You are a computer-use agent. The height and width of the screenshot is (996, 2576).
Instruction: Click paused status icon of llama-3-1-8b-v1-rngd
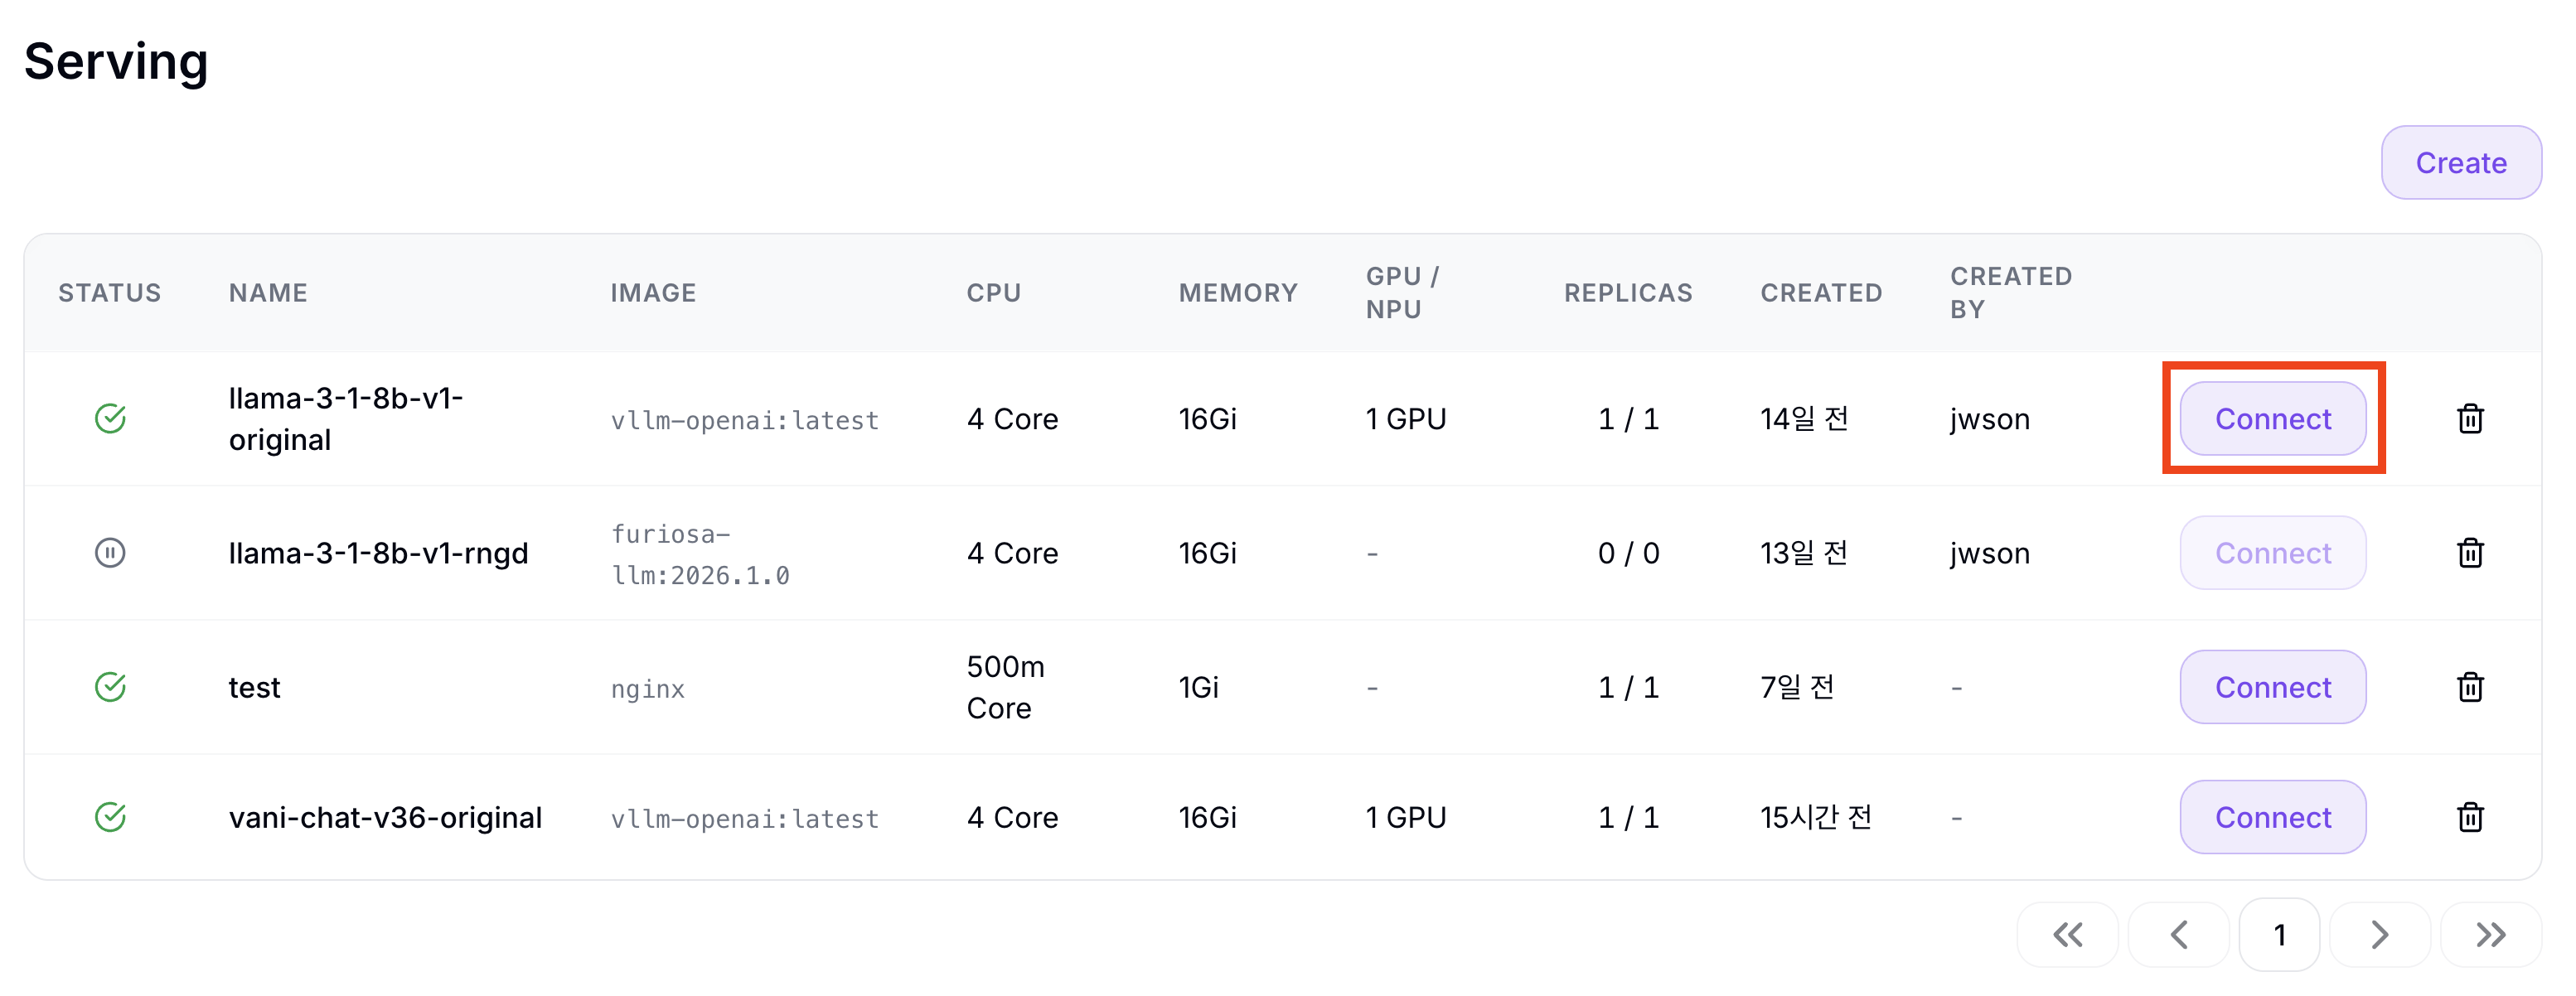tap(110, 552)
